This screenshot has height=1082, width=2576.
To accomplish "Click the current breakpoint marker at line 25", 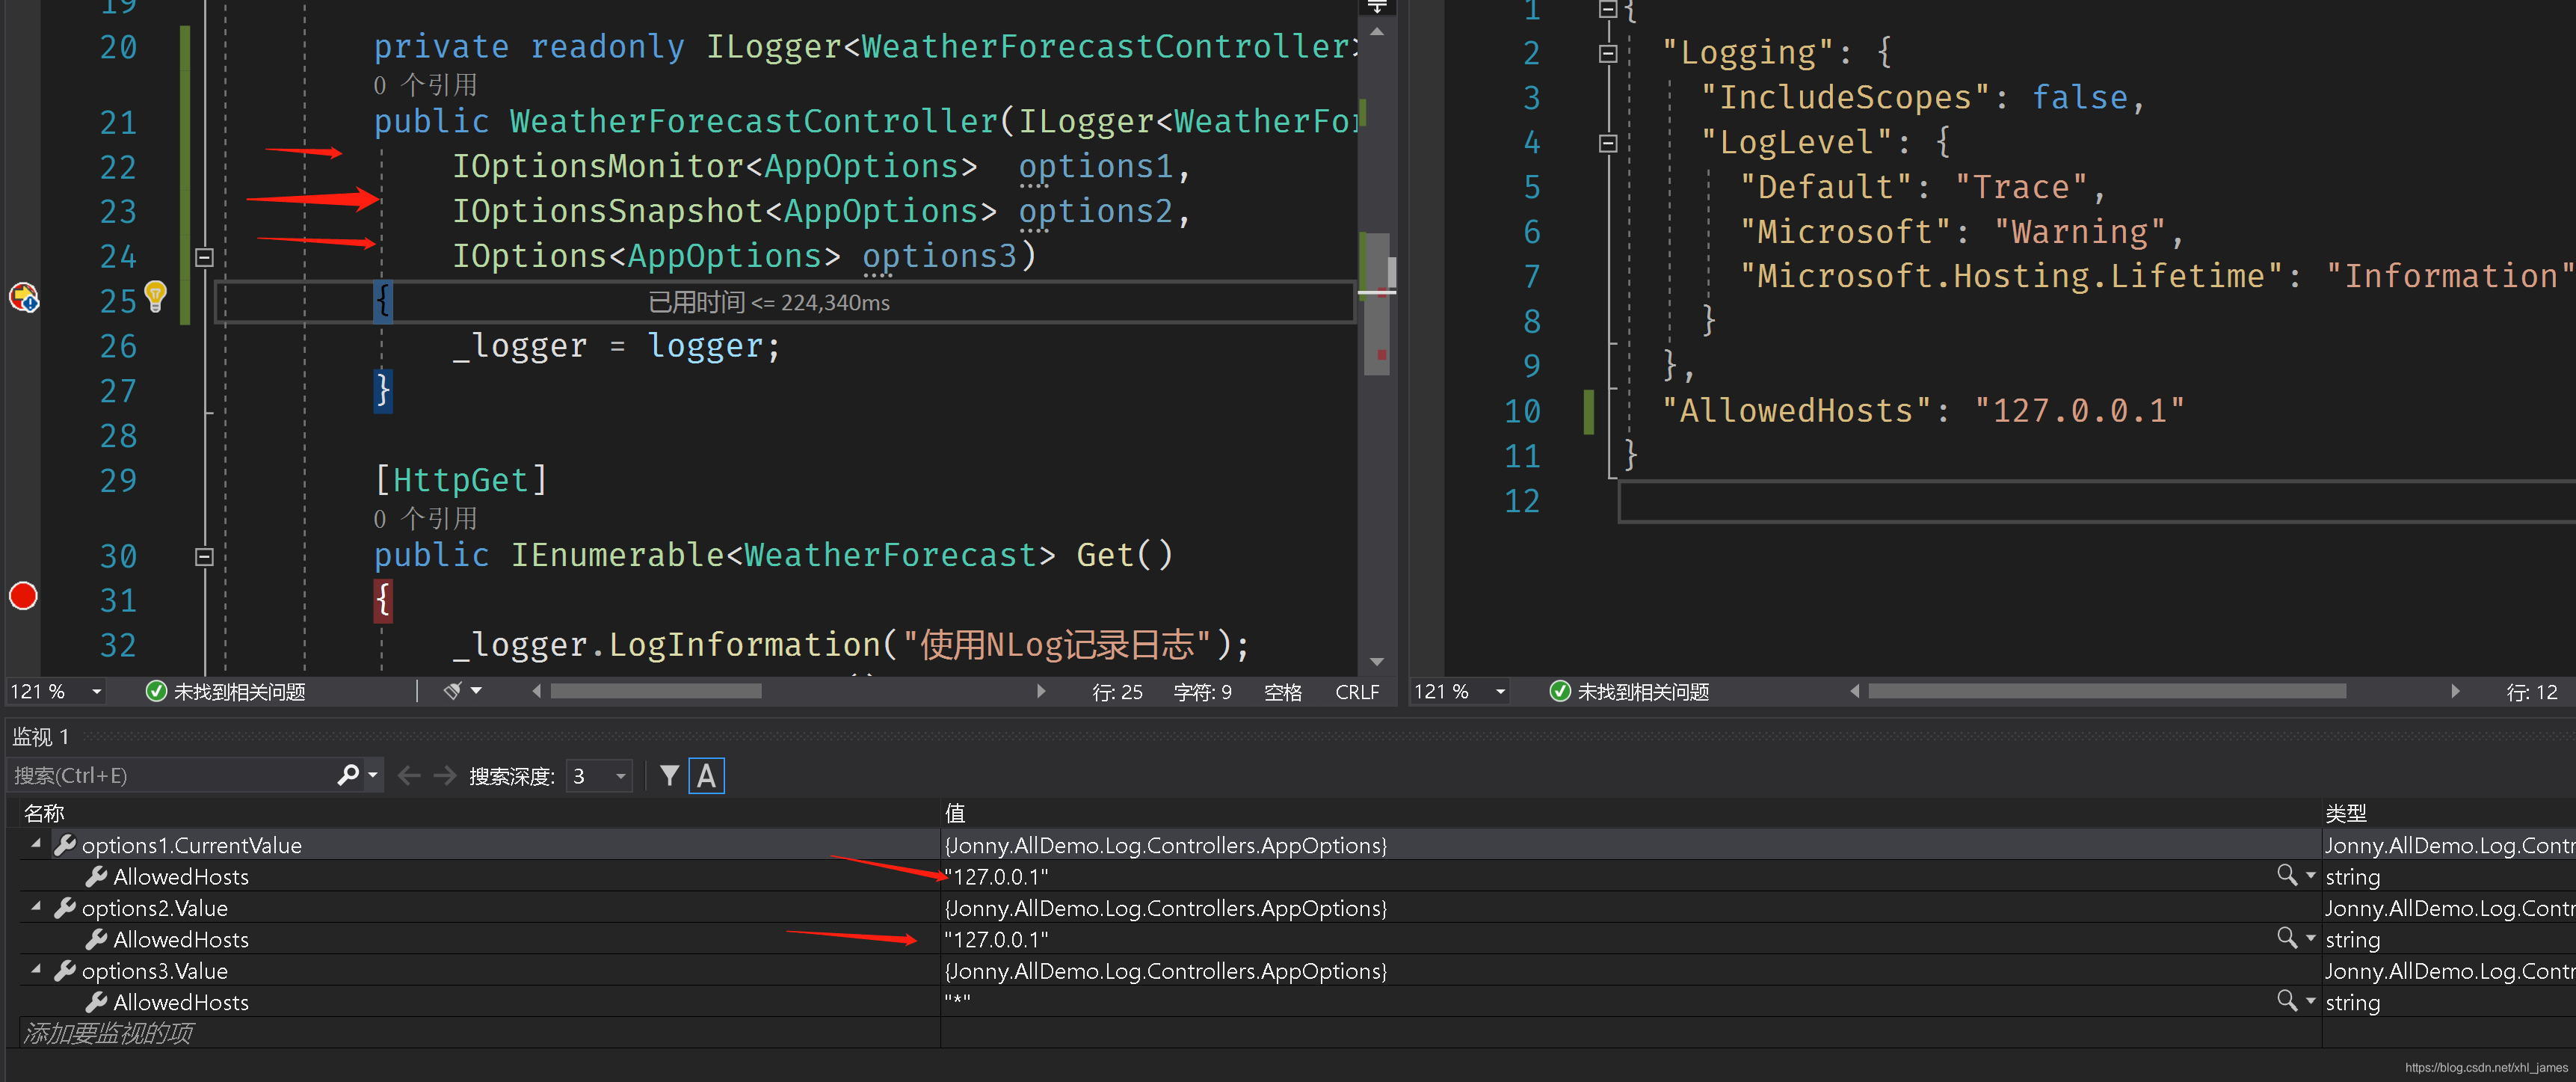I will tap(24, 298).
